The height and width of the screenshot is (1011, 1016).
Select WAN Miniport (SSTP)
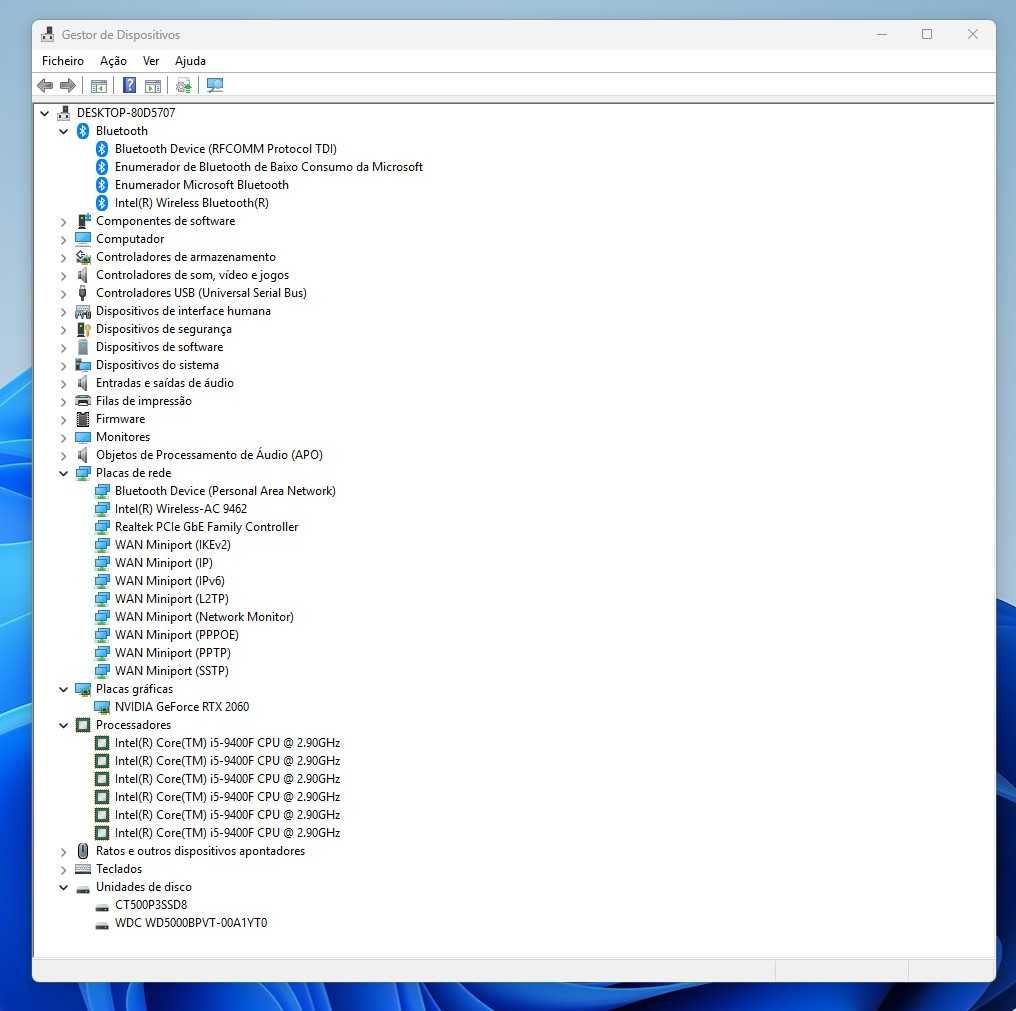[172, 671]
